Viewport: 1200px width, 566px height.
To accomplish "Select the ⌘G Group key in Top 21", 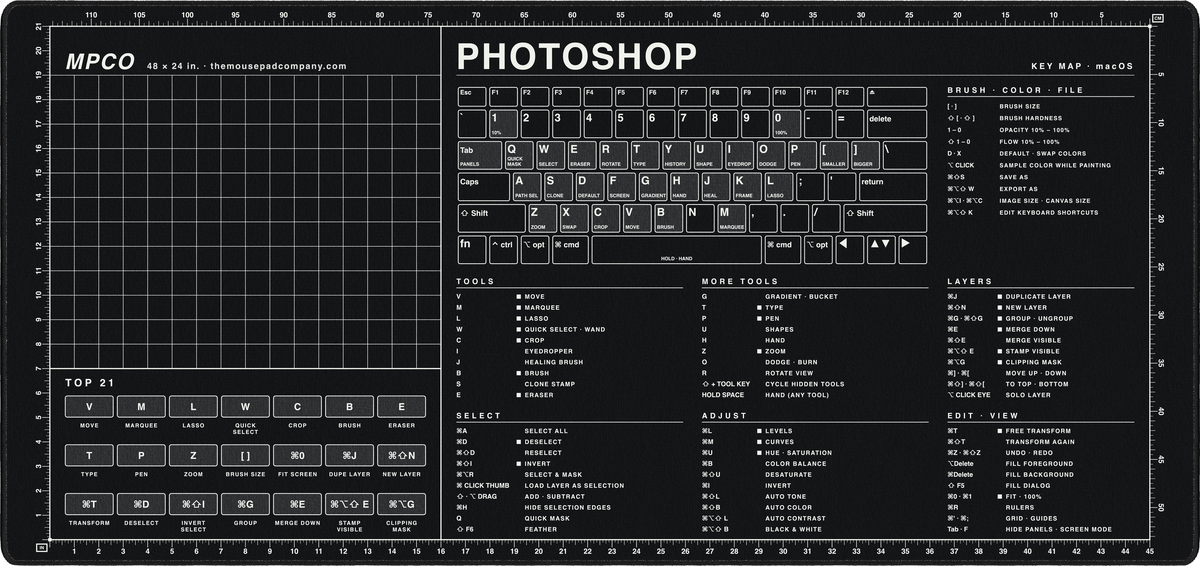I will click(x=245, y=506).
